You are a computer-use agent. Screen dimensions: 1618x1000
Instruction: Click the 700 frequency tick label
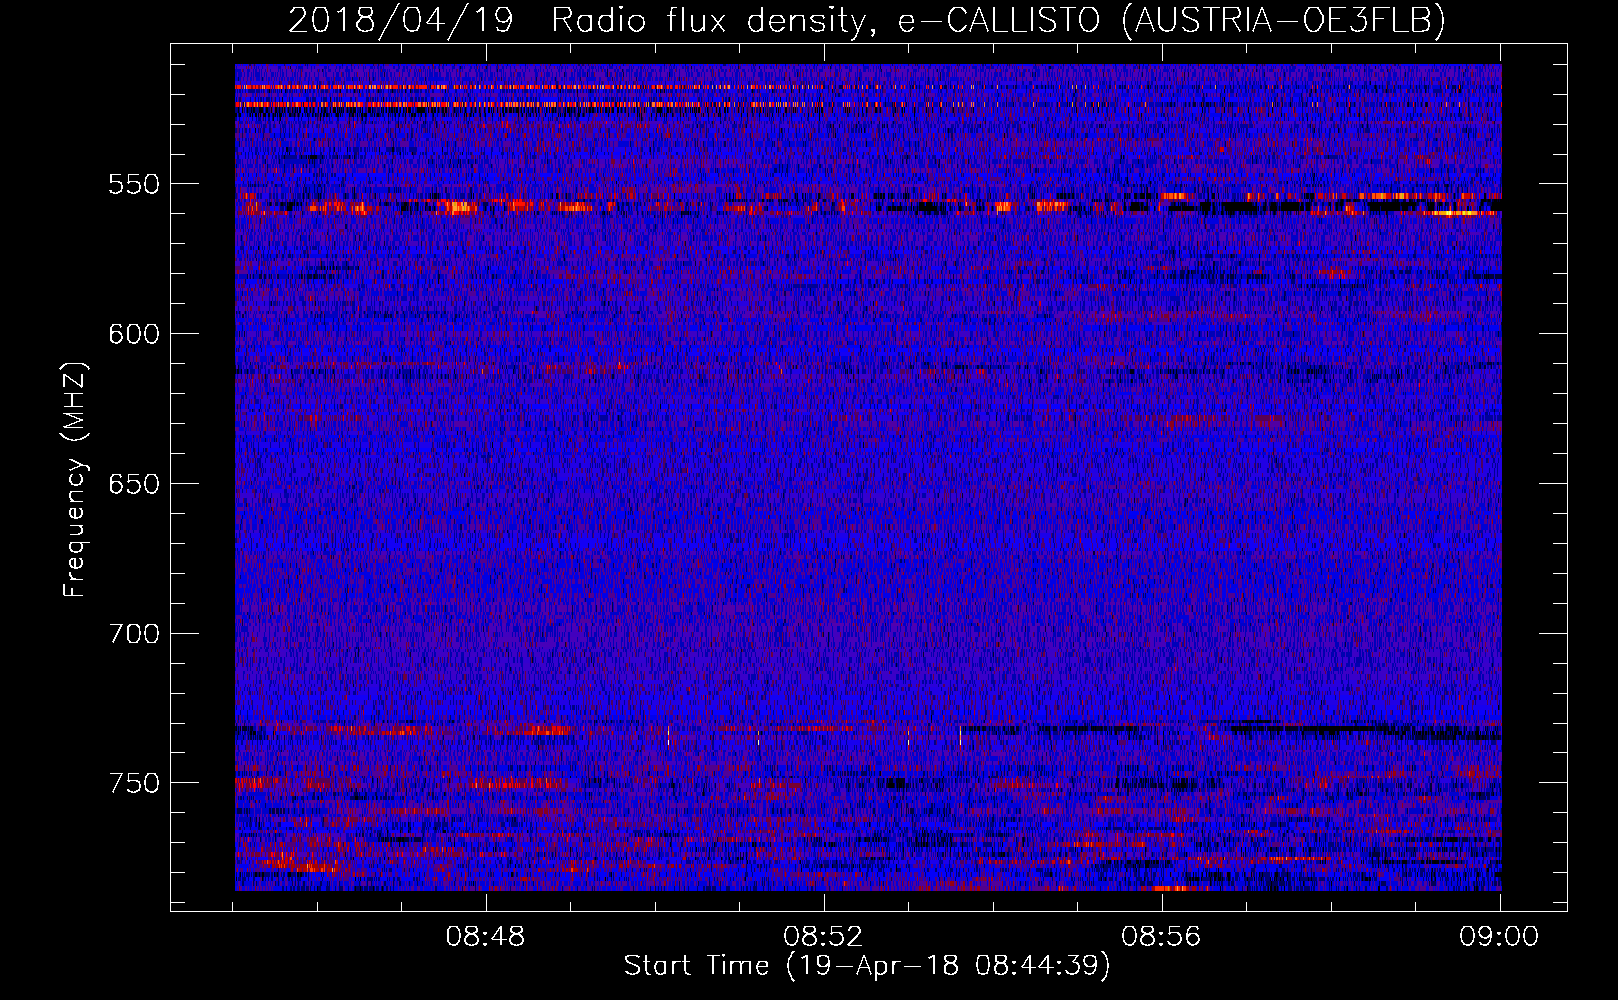tap(133, 634)
